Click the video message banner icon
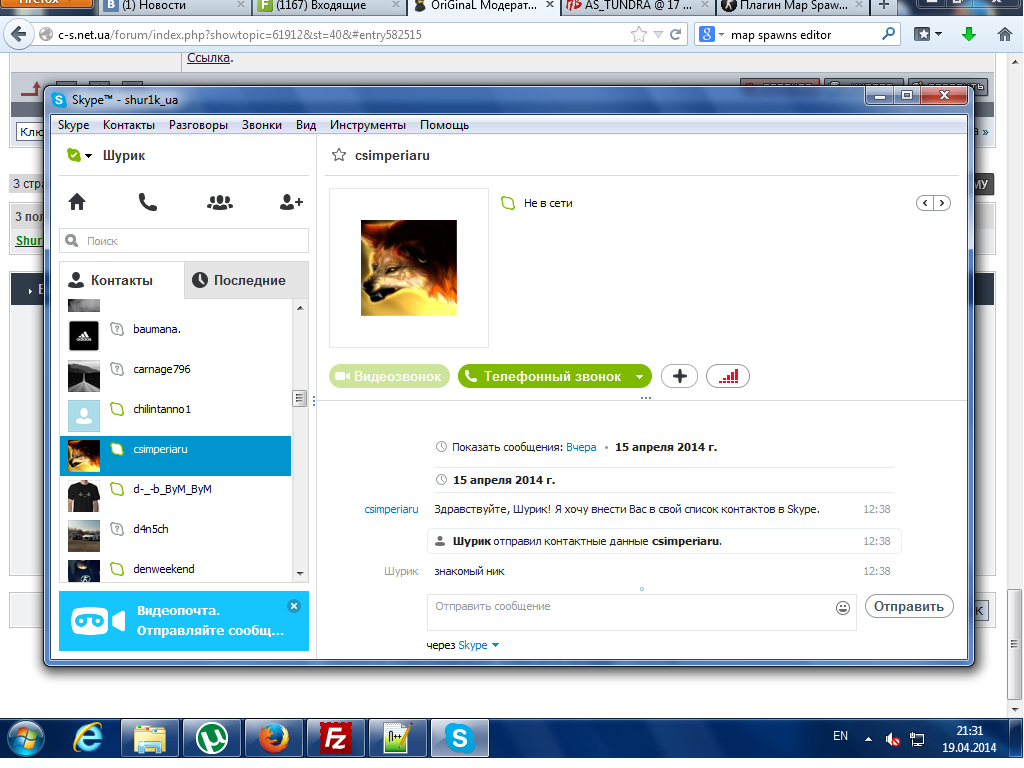The height and width of the screenshot is (768, 1024). pyautogui.click(x=98, y=620)
